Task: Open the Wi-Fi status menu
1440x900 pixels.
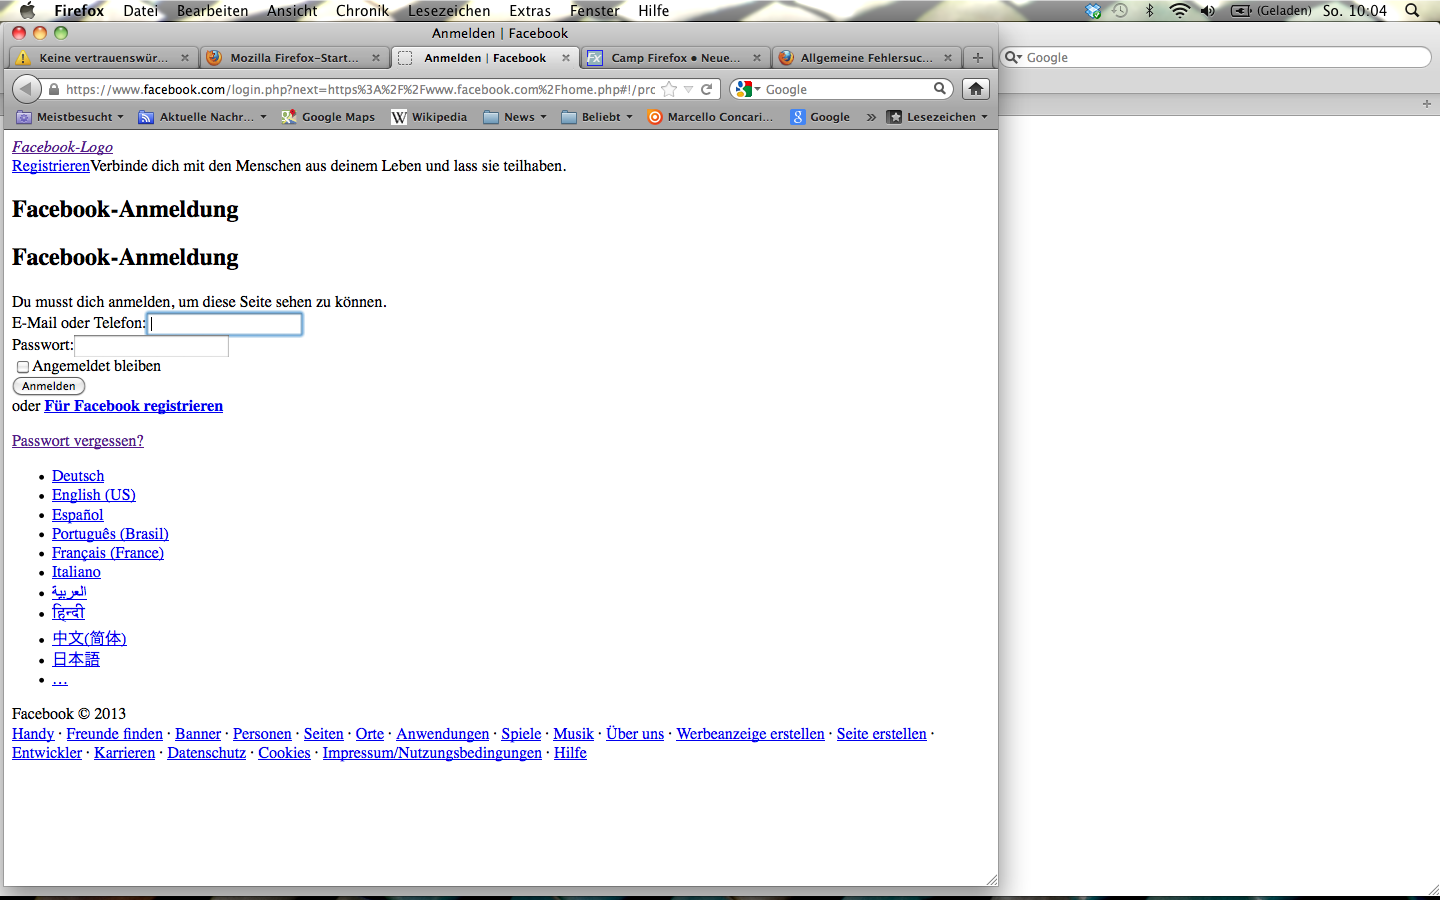Action: pos(1180,11)
